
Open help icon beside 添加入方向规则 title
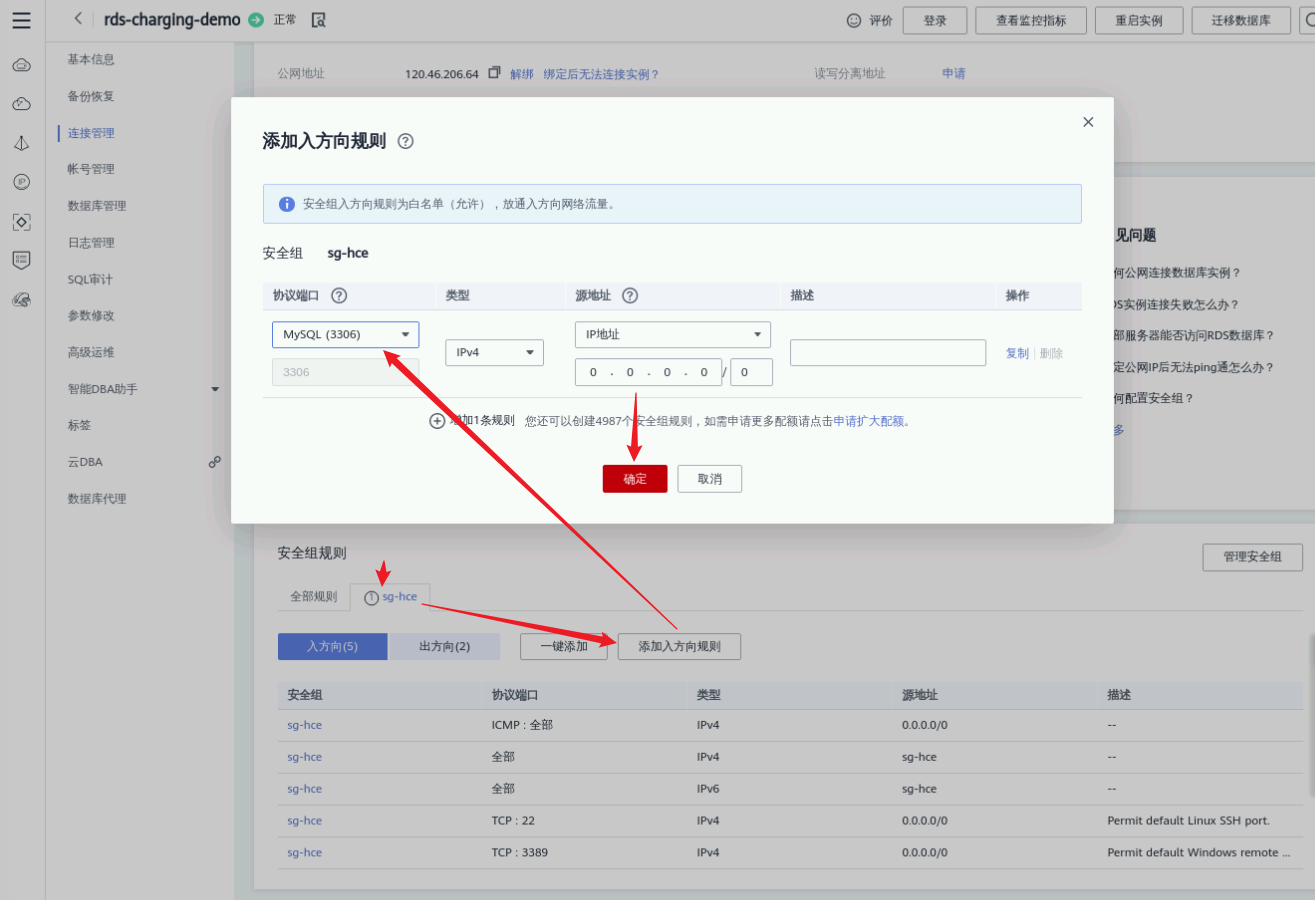[x=405, y=141]
